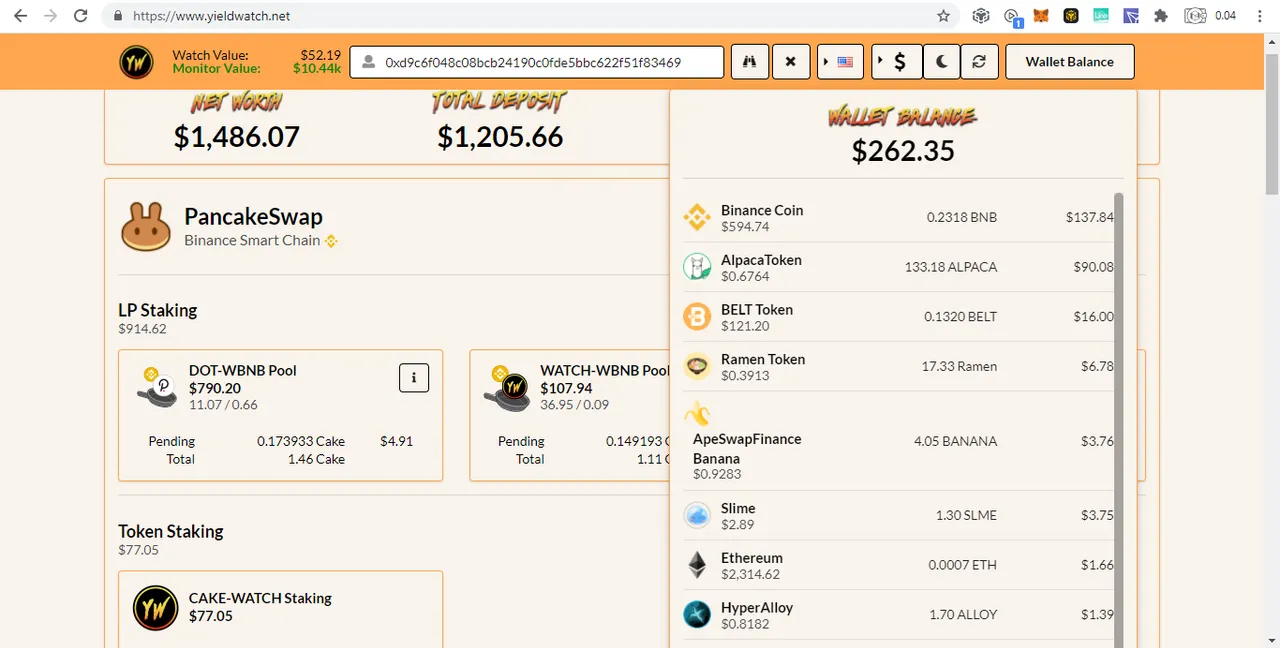
Task: Click the $137.84 Binance Coin value
Action: 1089,217
